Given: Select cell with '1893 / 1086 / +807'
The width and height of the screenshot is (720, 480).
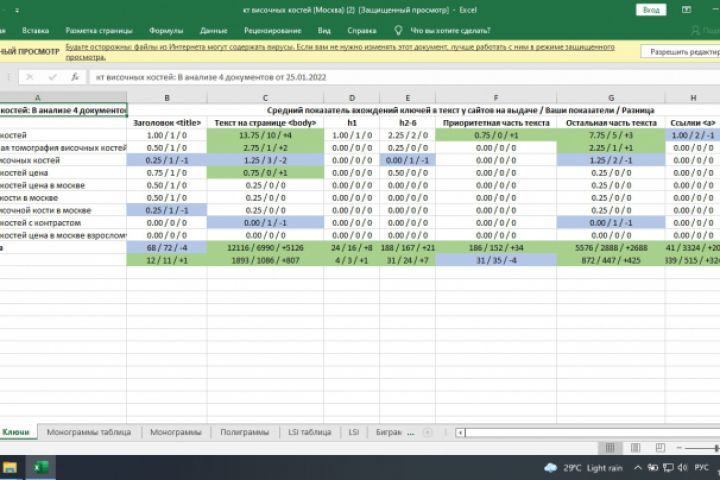Looking at the screenshot, I should (x=265, y=260).
